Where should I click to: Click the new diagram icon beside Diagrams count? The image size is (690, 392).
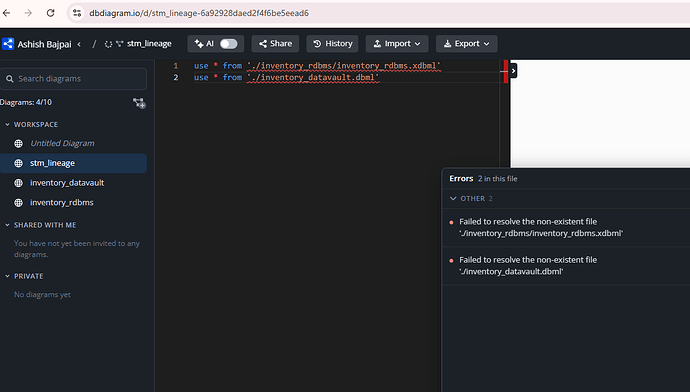[139, 103]
